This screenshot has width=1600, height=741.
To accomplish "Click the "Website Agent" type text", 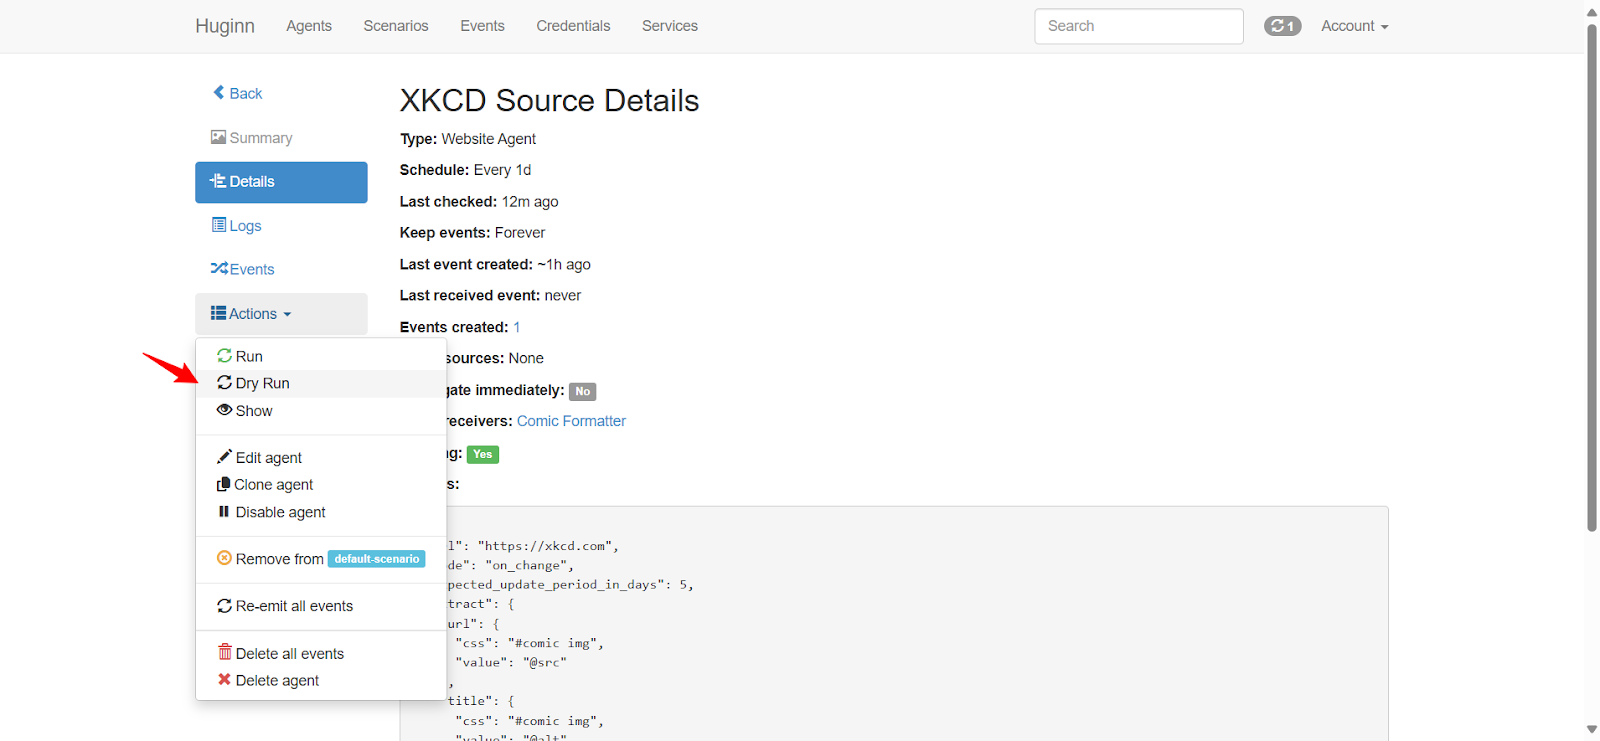I will [x=489, y=139].
